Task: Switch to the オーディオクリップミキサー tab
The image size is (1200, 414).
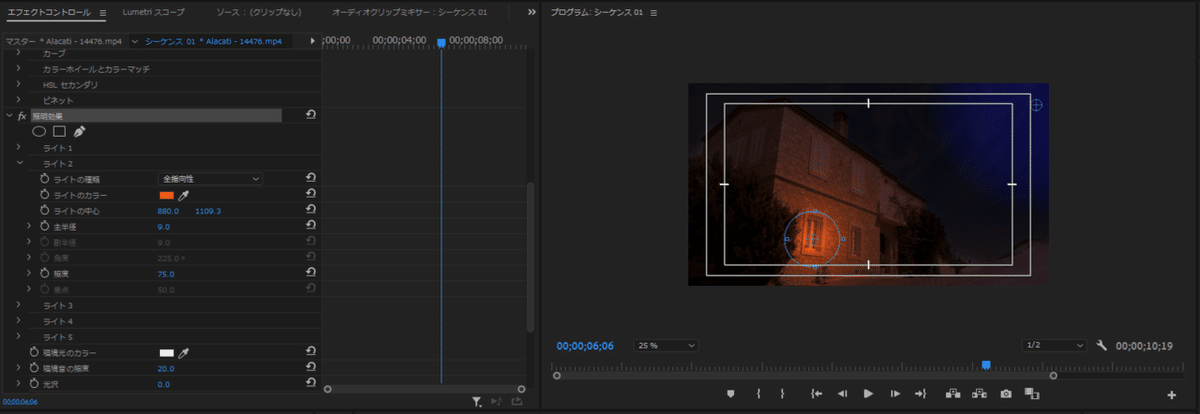Action: (x=410, y=13)
